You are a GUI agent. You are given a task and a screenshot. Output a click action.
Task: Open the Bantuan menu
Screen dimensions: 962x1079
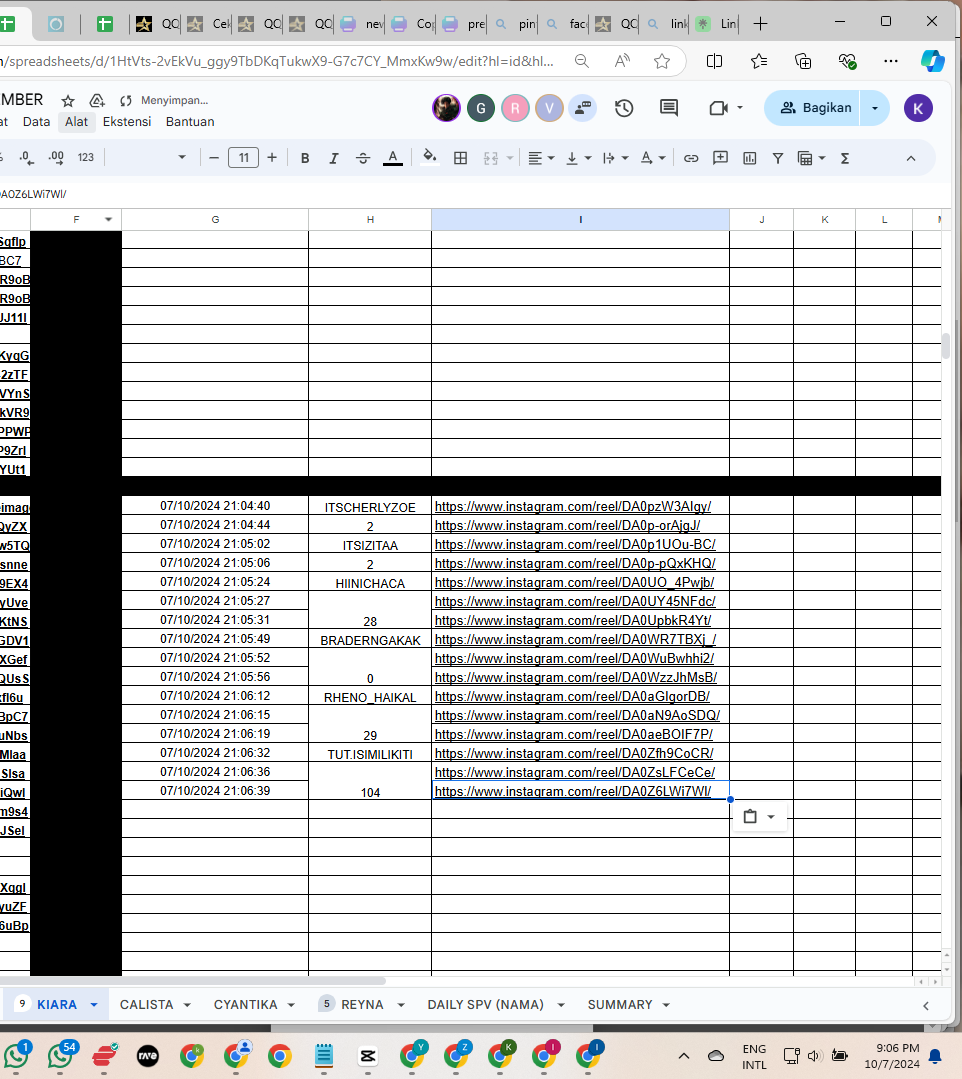[190, 122]
